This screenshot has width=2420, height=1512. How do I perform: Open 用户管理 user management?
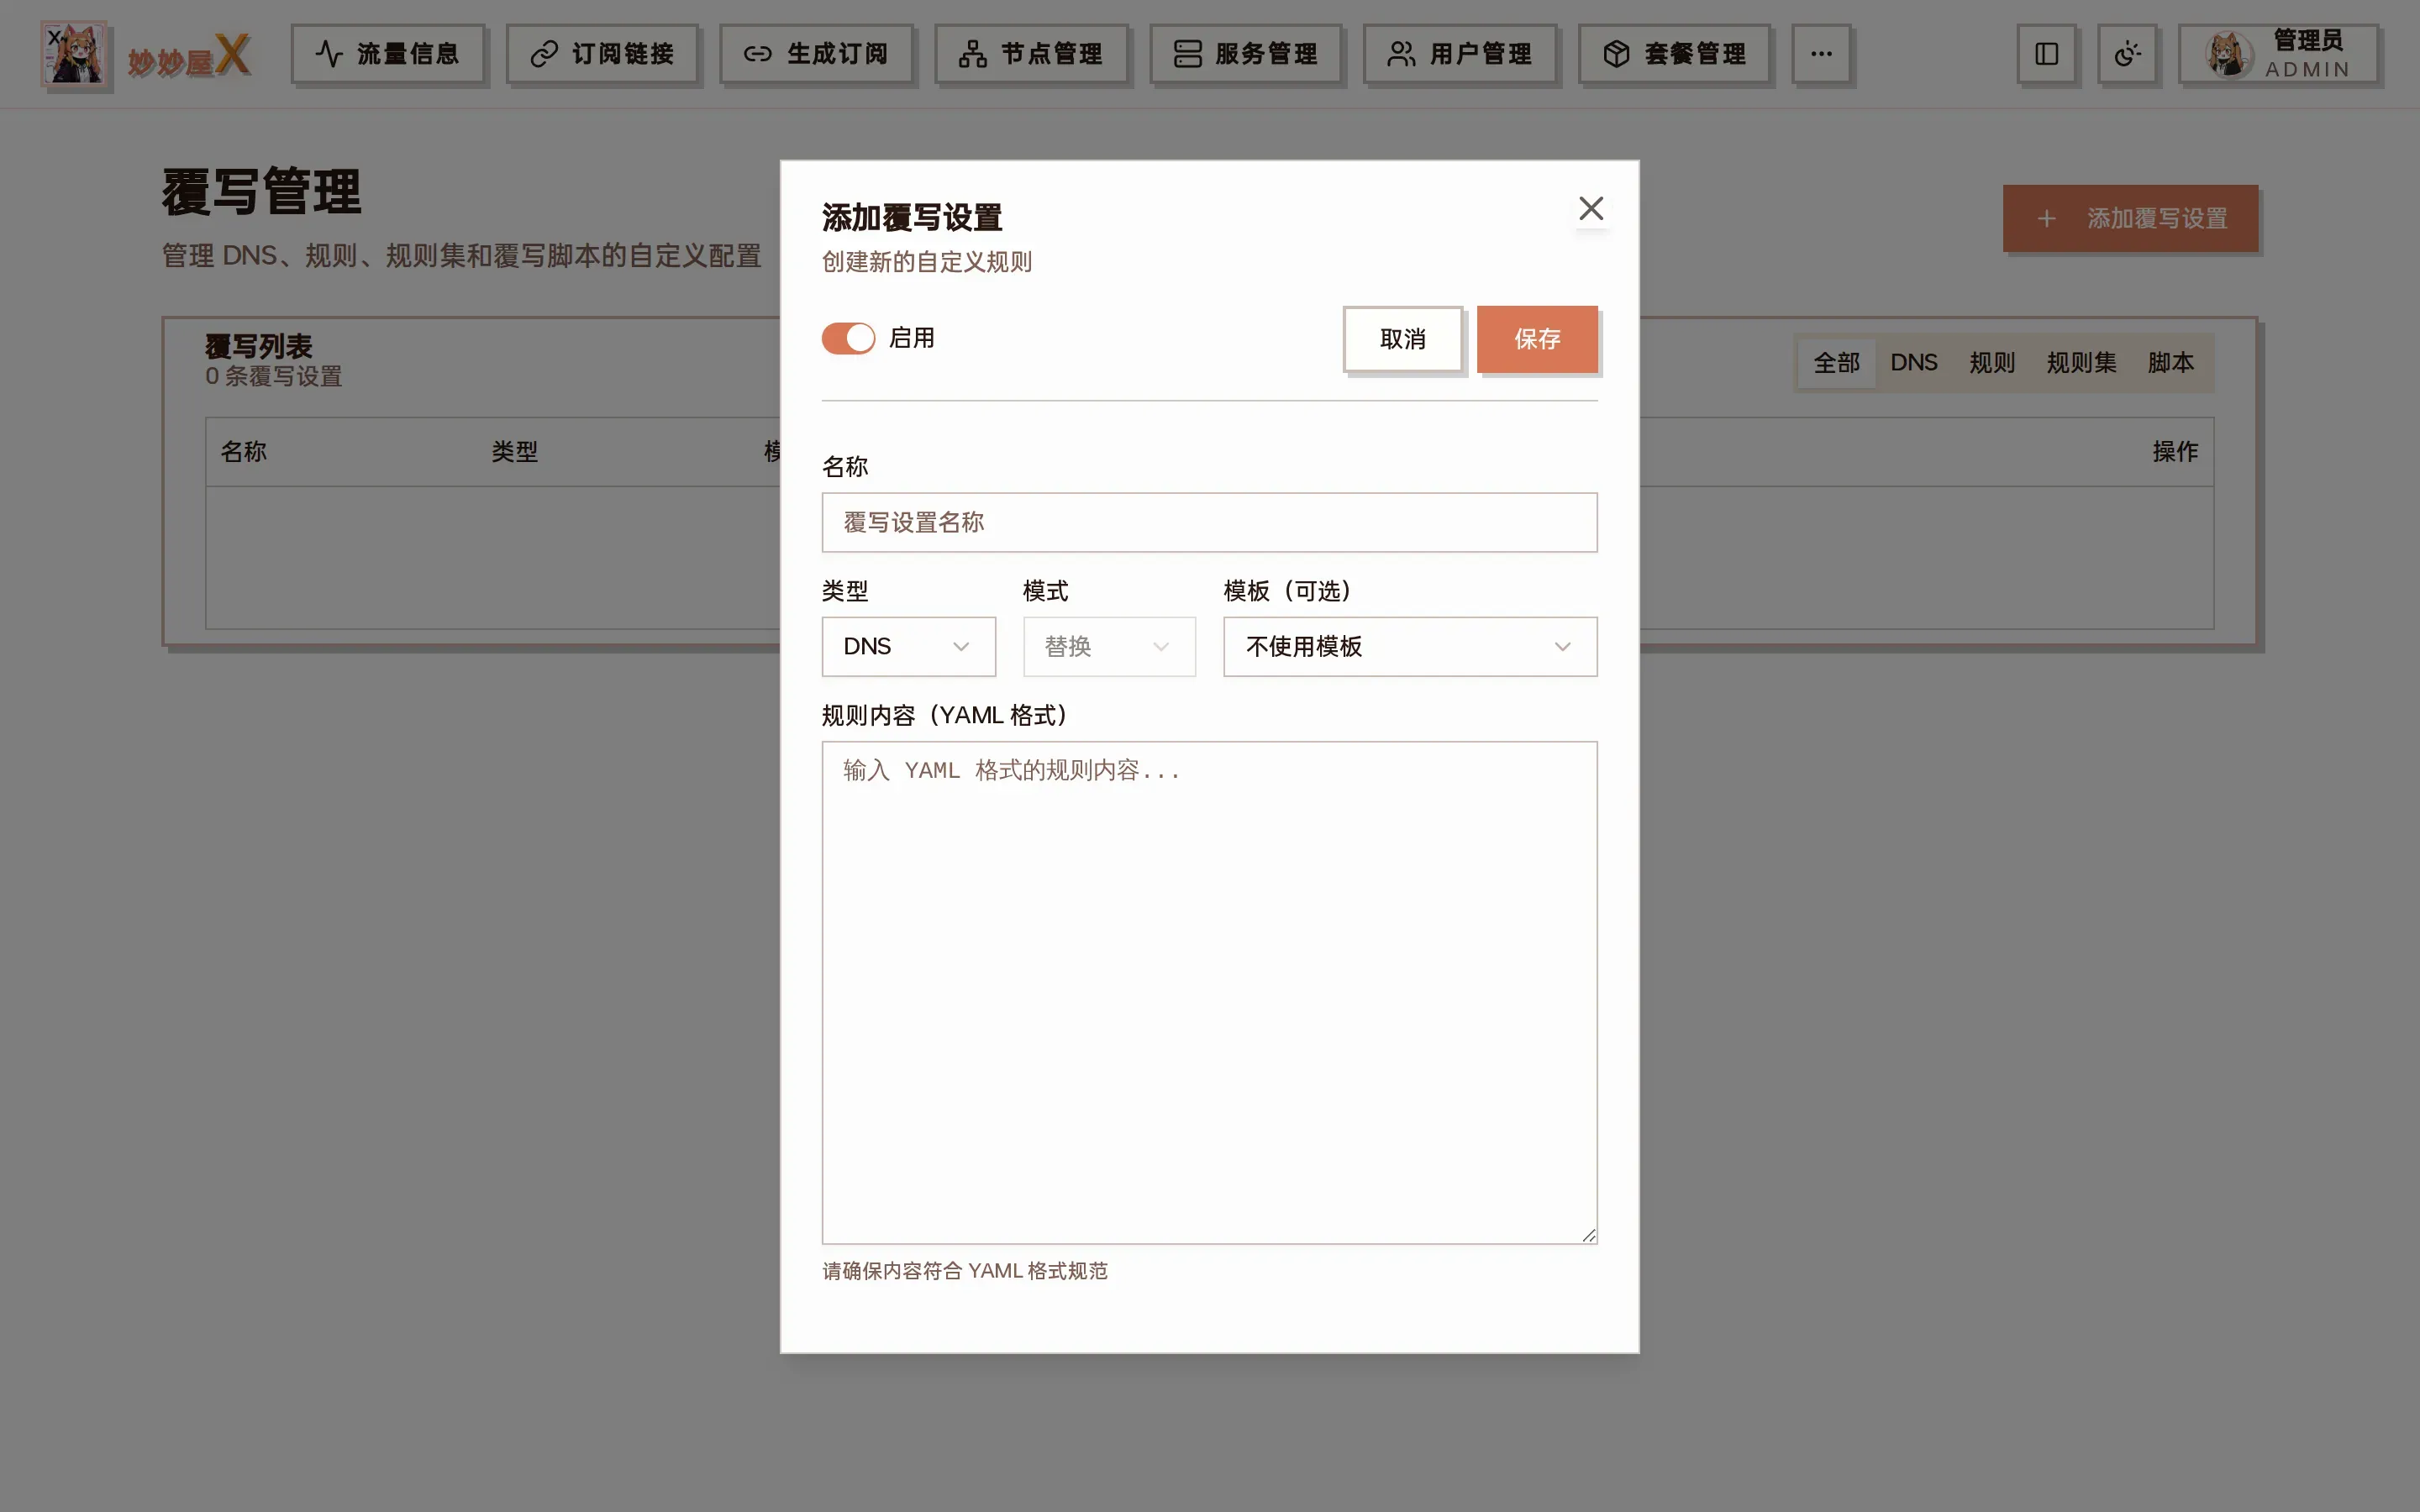point(1460,54)
